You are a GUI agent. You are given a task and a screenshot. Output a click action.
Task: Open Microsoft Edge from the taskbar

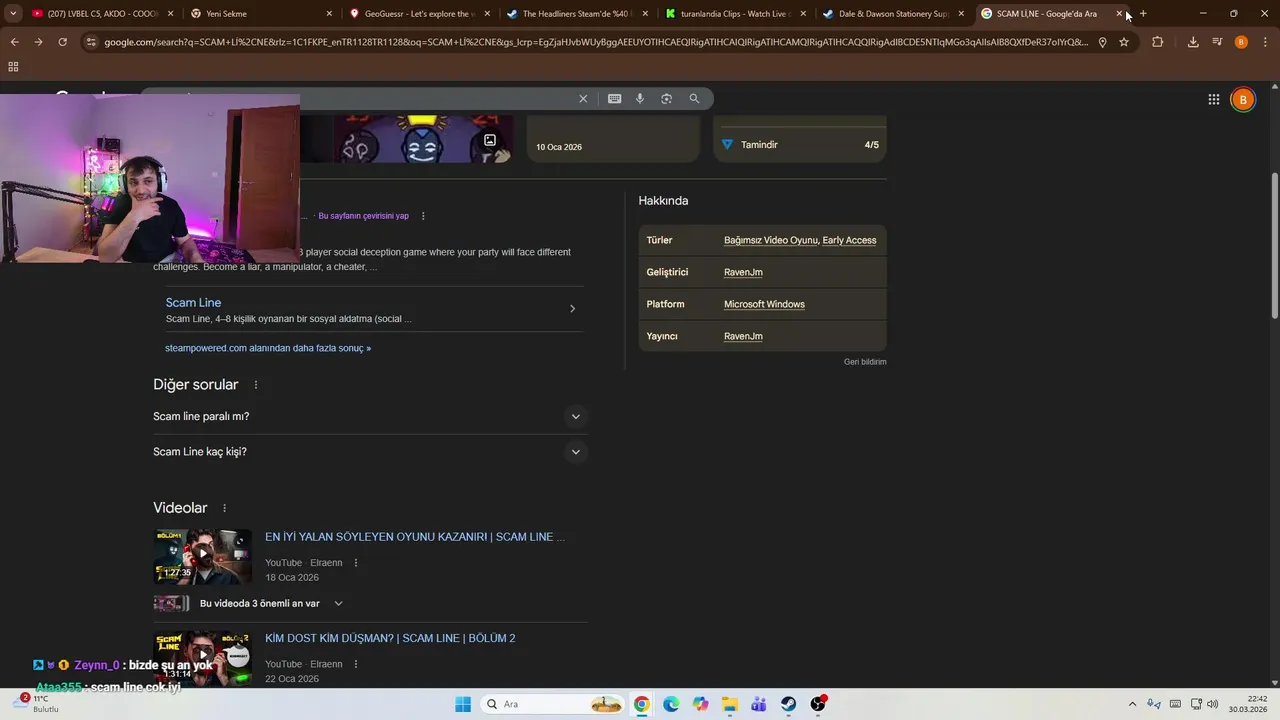tap(671, 704)
